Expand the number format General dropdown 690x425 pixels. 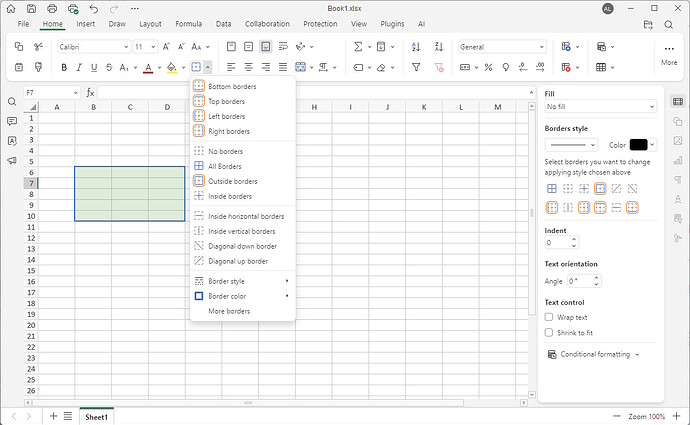tap(502, 46)
